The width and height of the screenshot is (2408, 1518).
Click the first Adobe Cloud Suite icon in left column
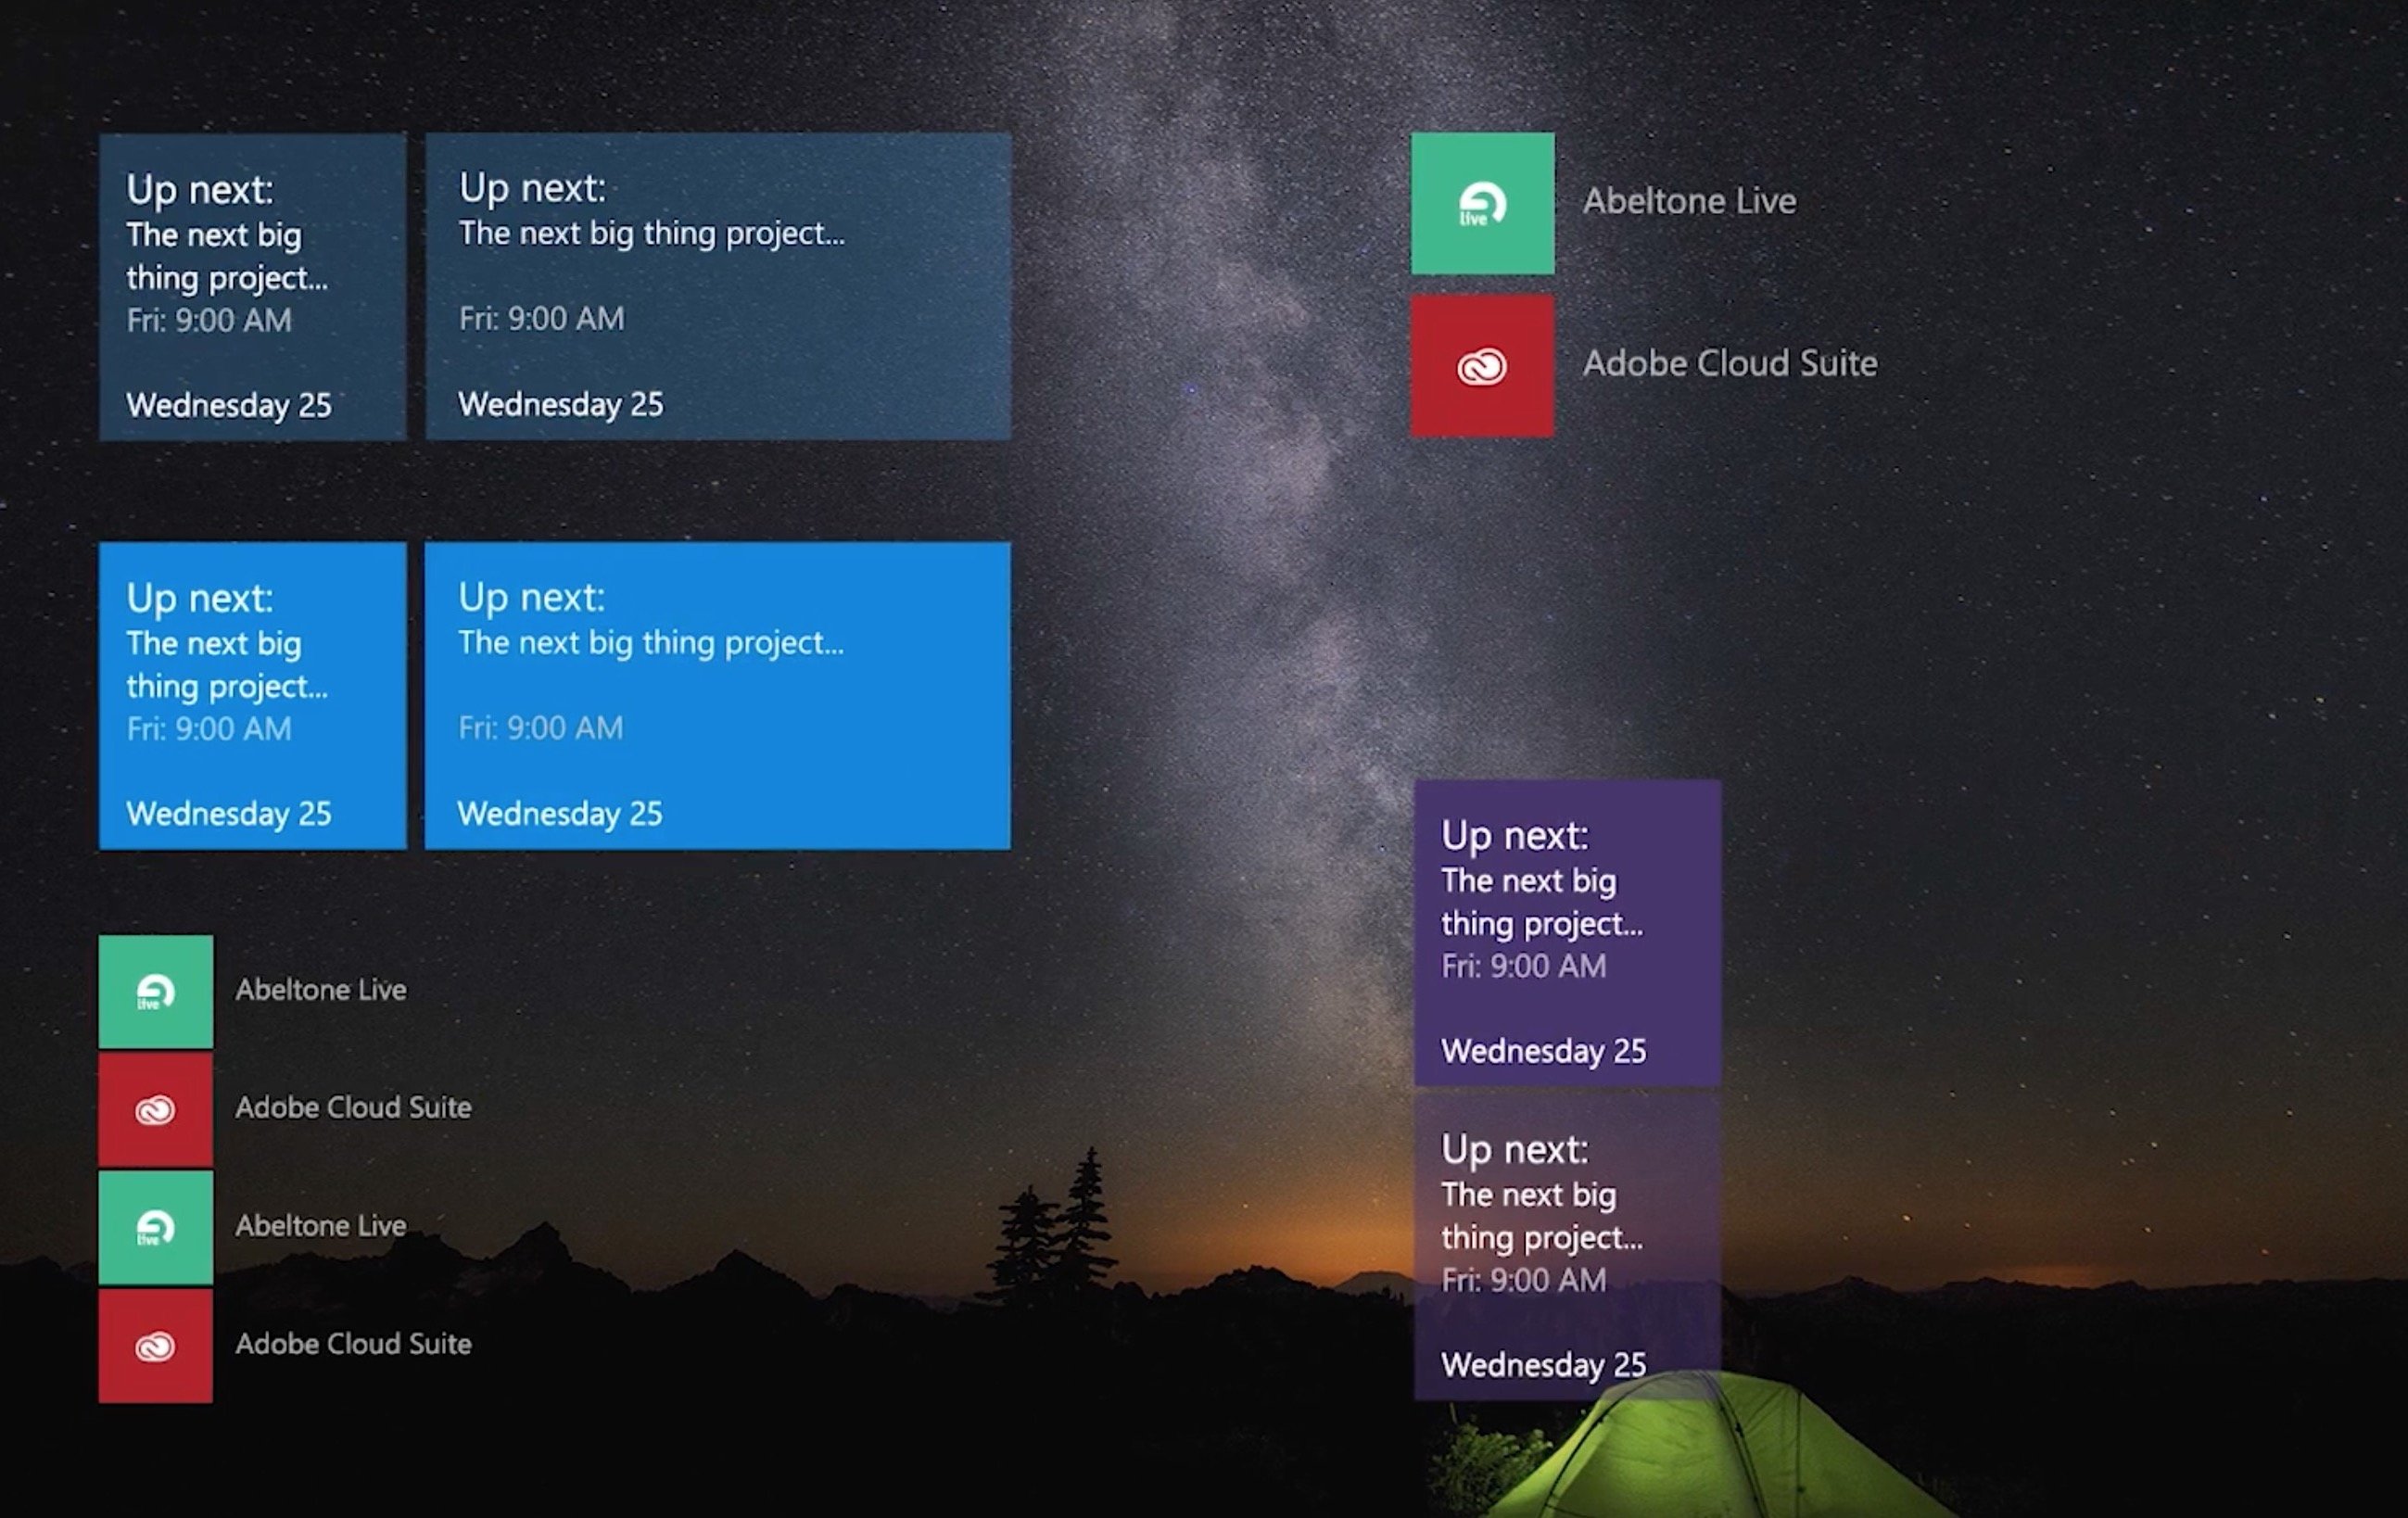coord(155,1108)
